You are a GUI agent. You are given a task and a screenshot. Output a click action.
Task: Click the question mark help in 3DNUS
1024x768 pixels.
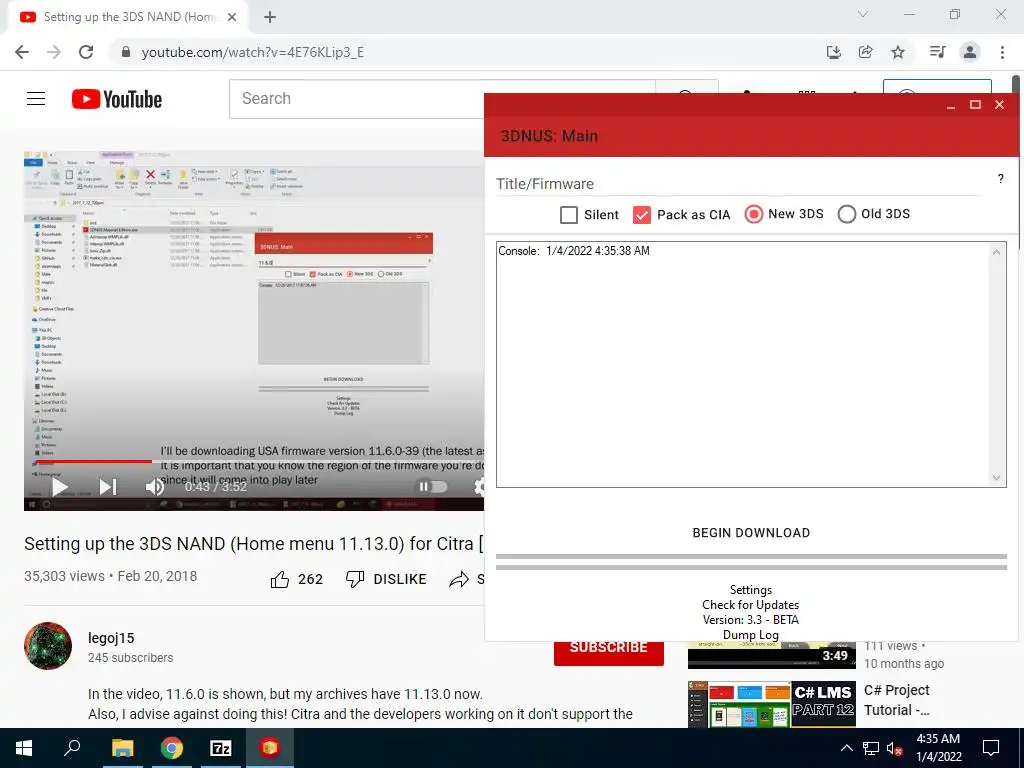tap(1000, 179)
